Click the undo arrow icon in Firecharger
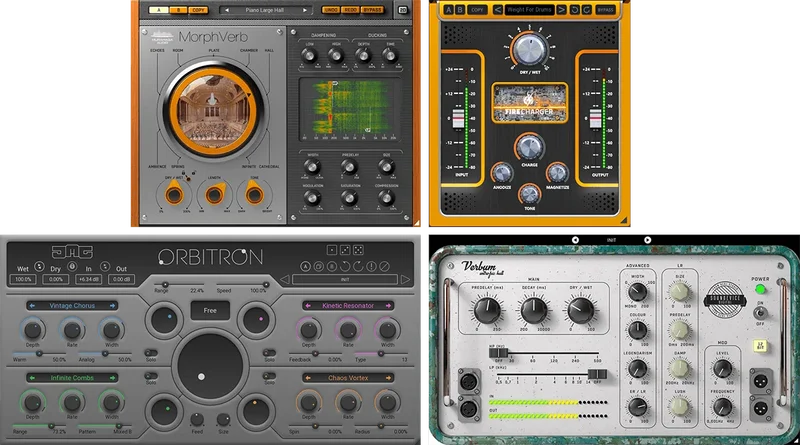This screenshot has width=800, height=445. coord(574,10)
